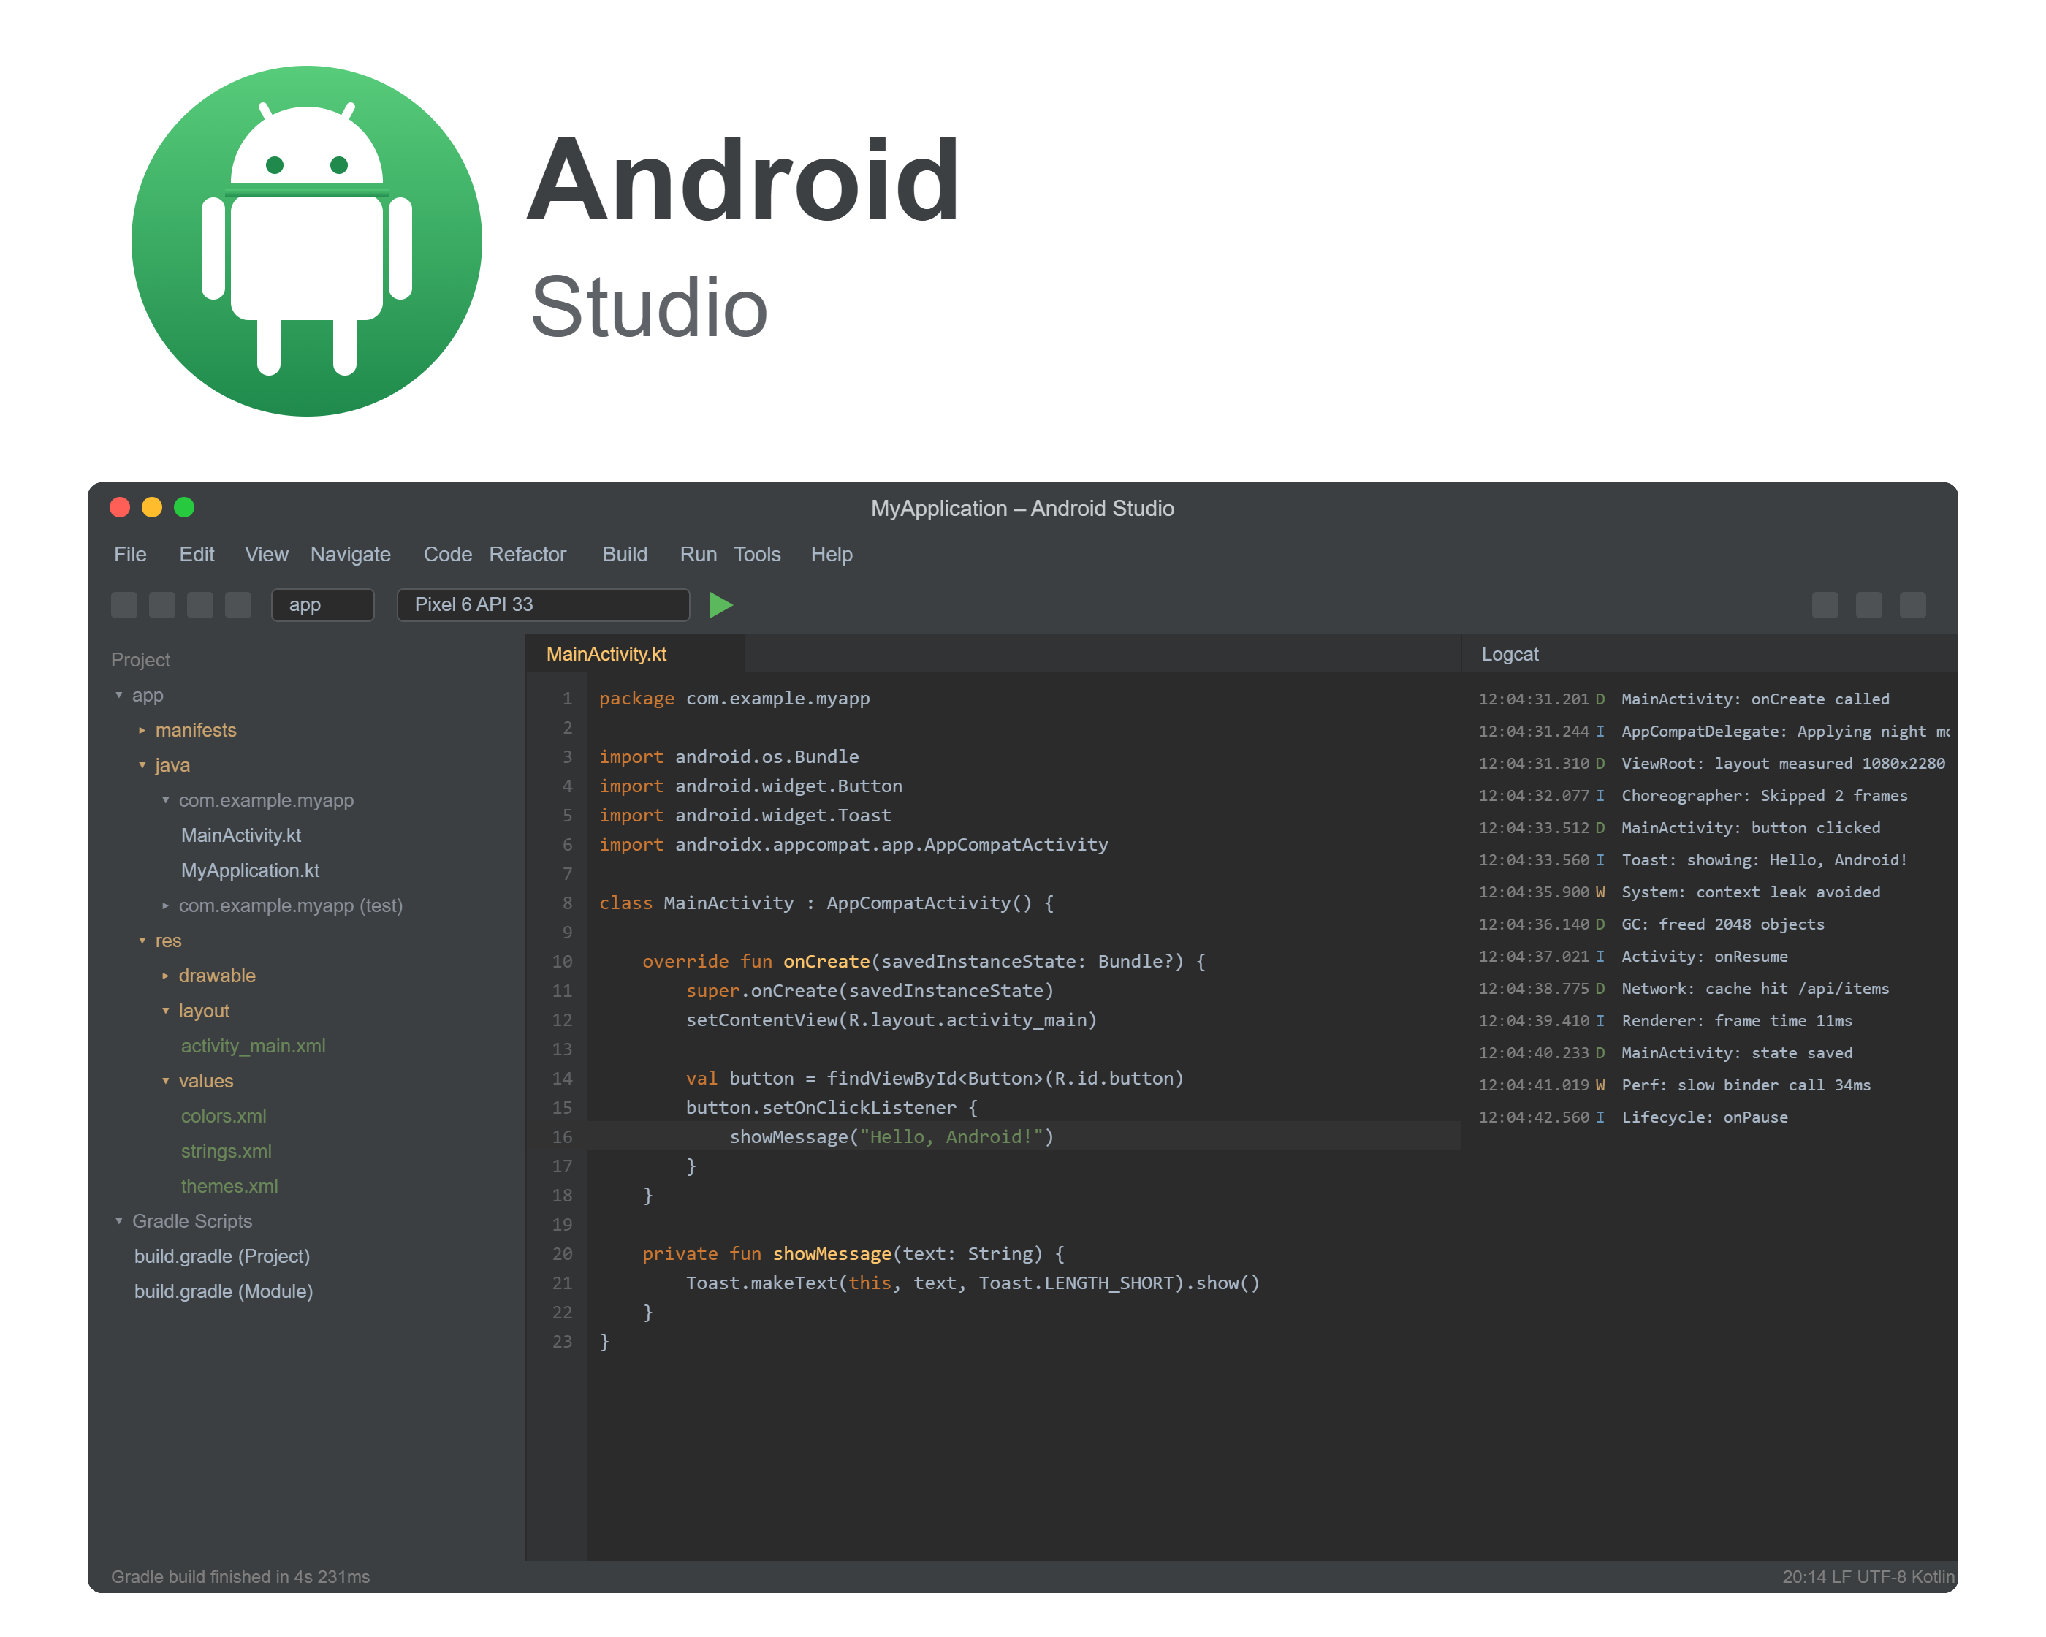Open the View menu

coord(267,554)
